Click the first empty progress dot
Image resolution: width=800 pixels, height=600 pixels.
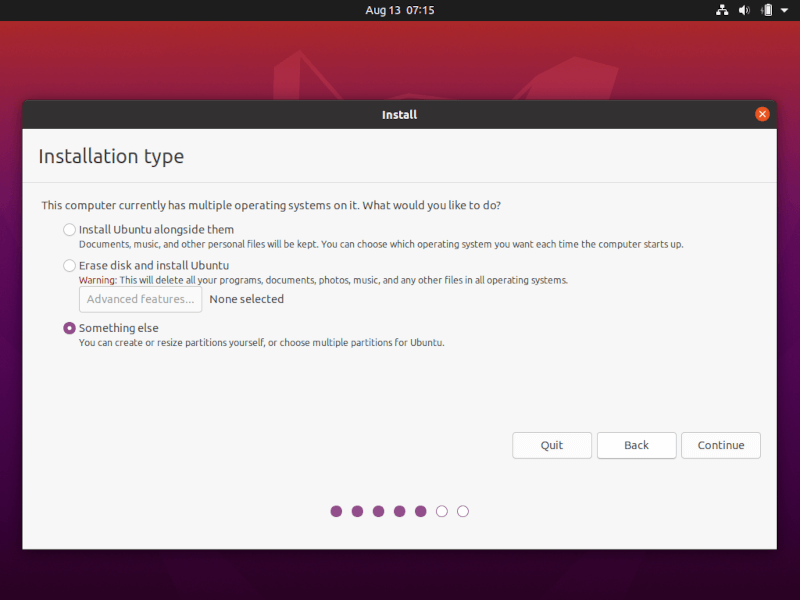pos(442,511)
